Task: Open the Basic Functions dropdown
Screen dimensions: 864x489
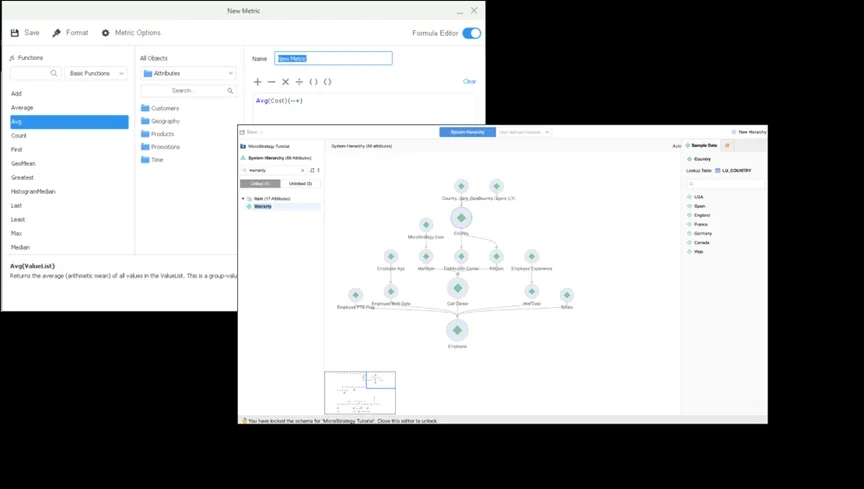Action: click(97, 73)
